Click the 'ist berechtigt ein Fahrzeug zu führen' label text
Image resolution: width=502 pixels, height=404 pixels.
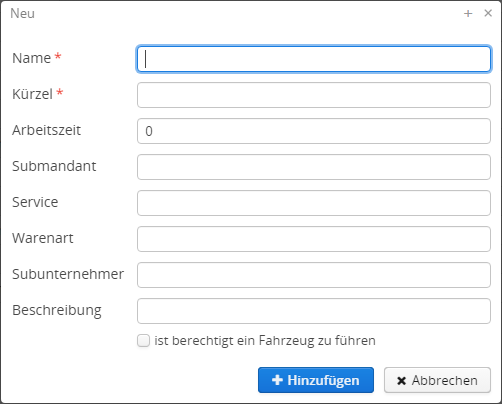pyautogui.click(x=265, y=341)
